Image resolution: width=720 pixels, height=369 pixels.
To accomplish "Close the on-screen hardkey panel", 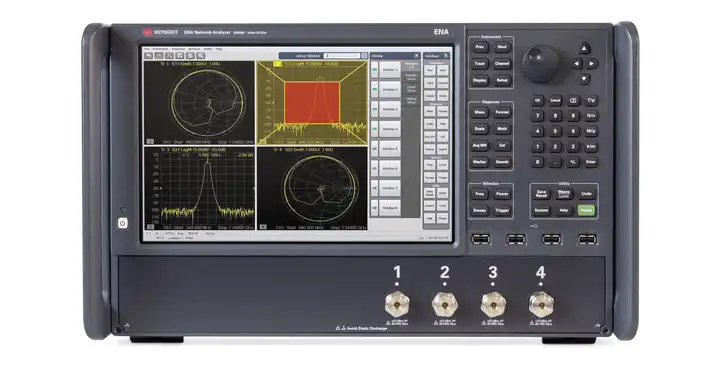I will pyautogui.click(x=445, y=56).
